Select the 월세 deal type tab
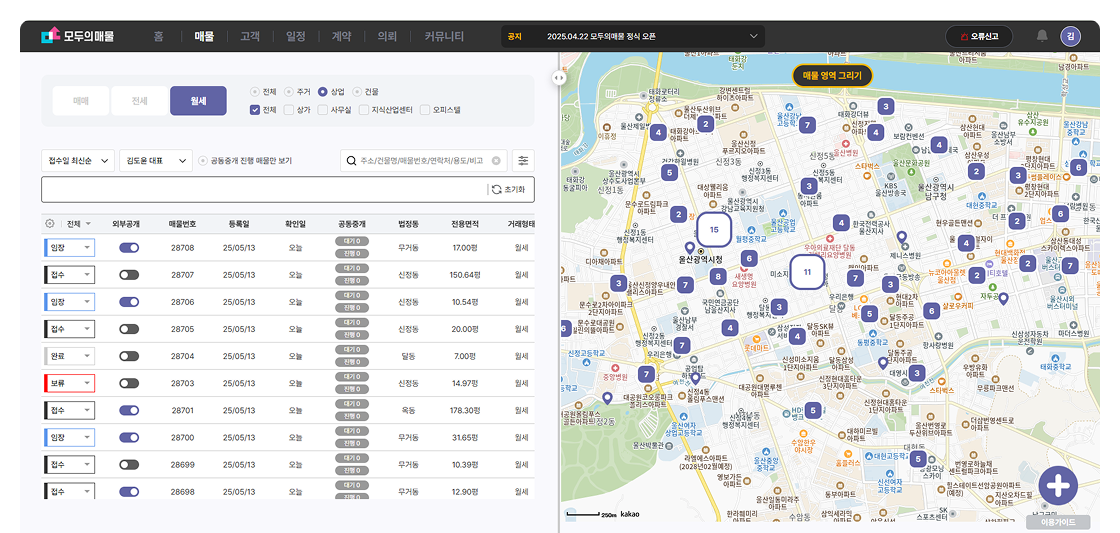Viewport: 1120px width, 533px height. tap(198, 101)
